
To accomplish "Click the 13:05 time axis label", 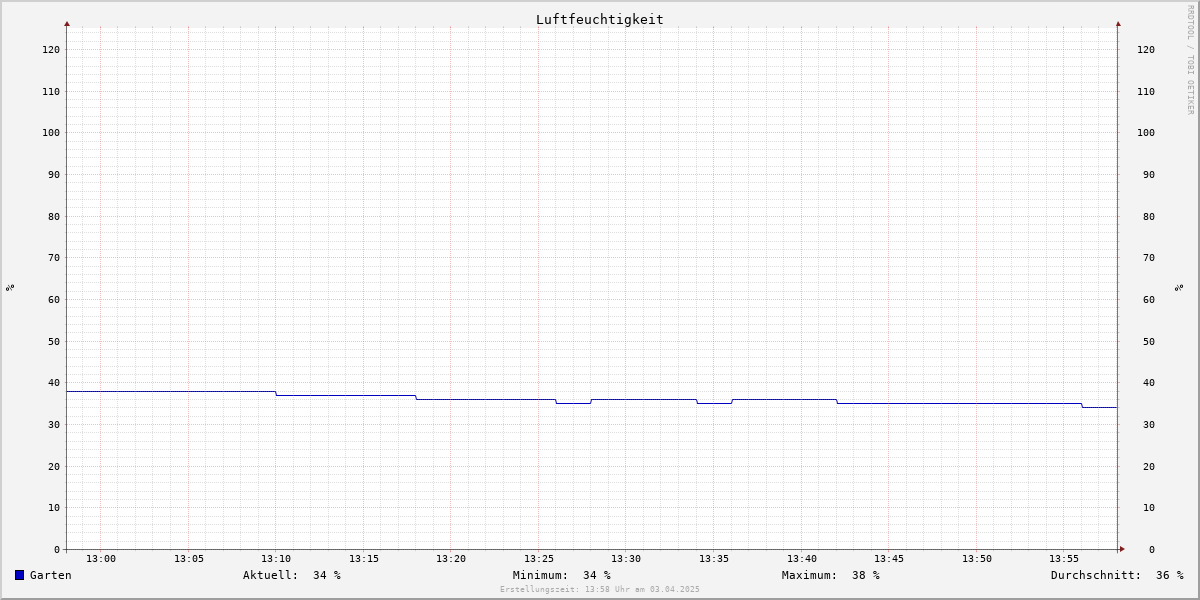I will point(189,558).
